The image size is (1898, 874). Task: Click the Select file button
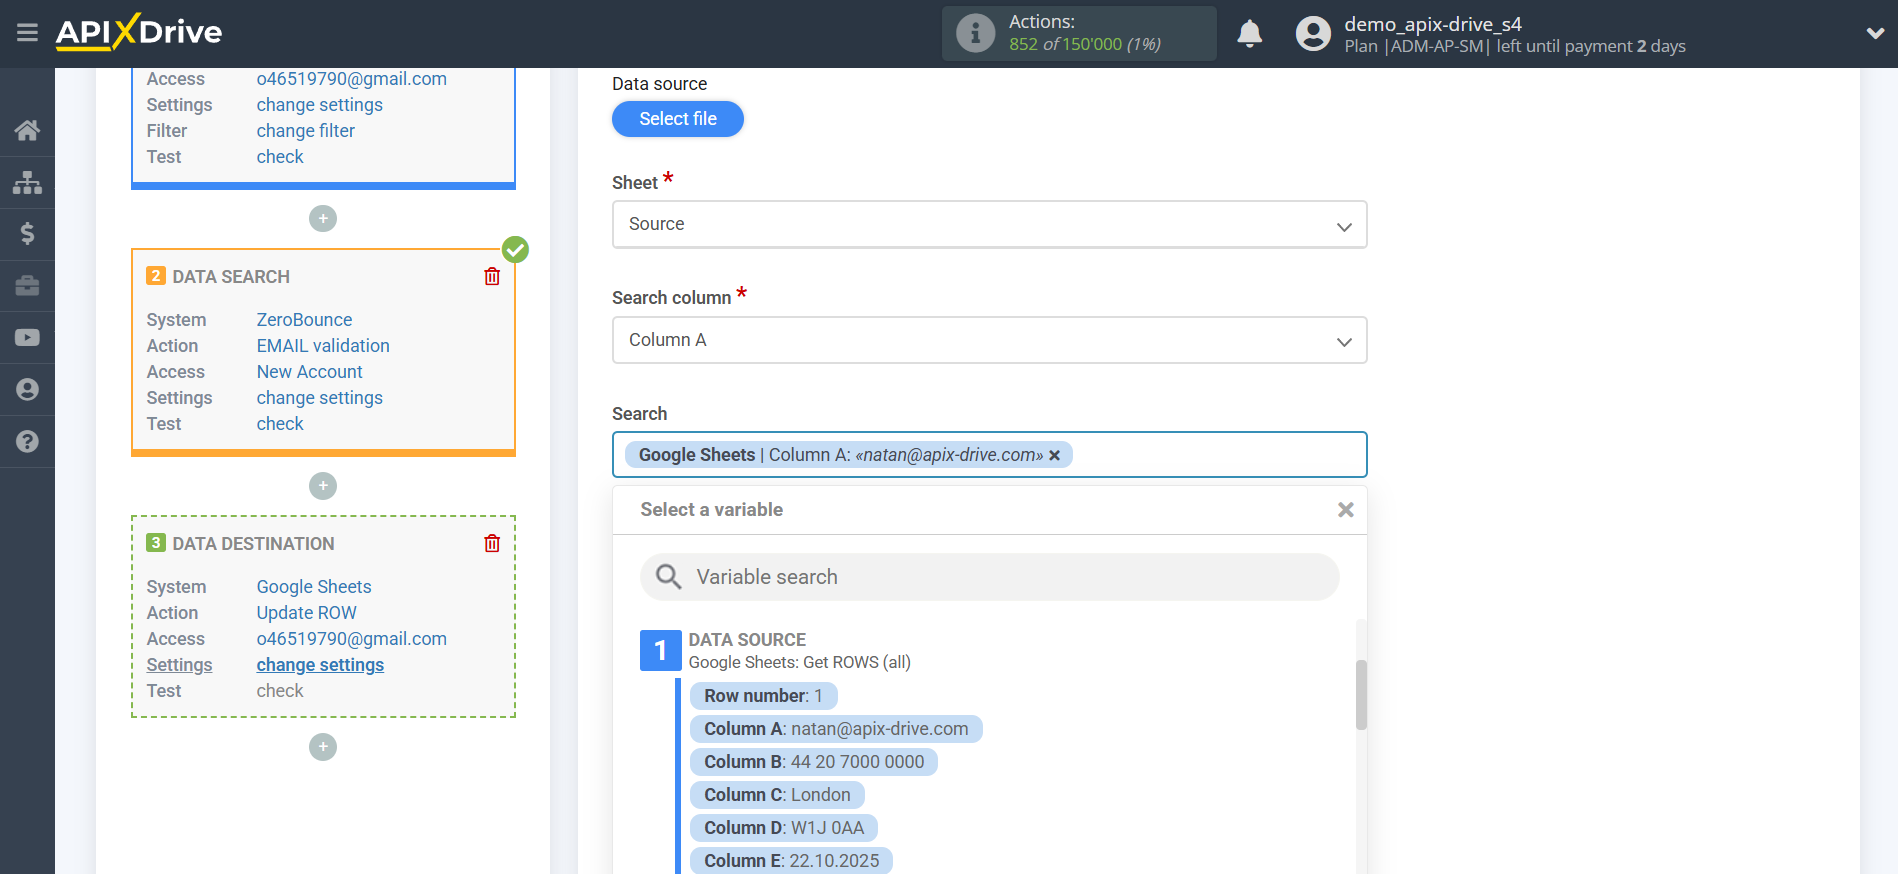pos(678,119)
